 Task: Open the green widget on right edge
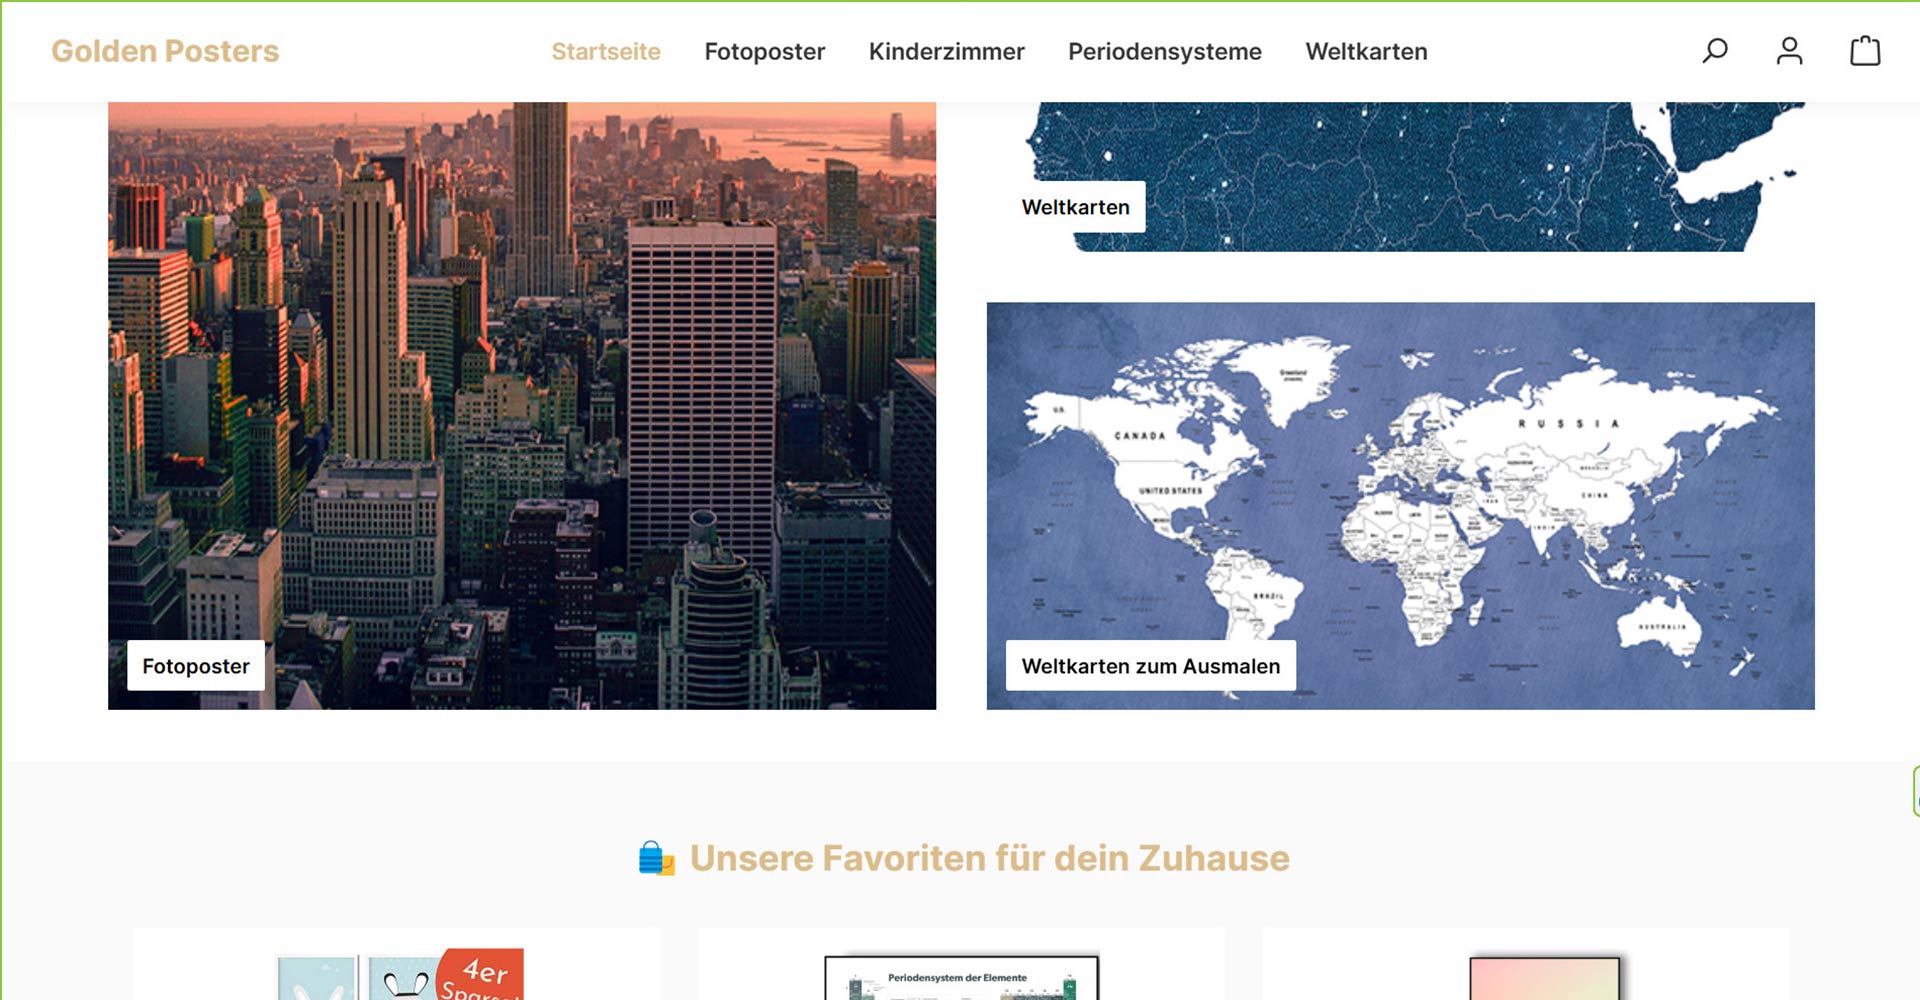pyautogui.click(x=1914, y=791)
